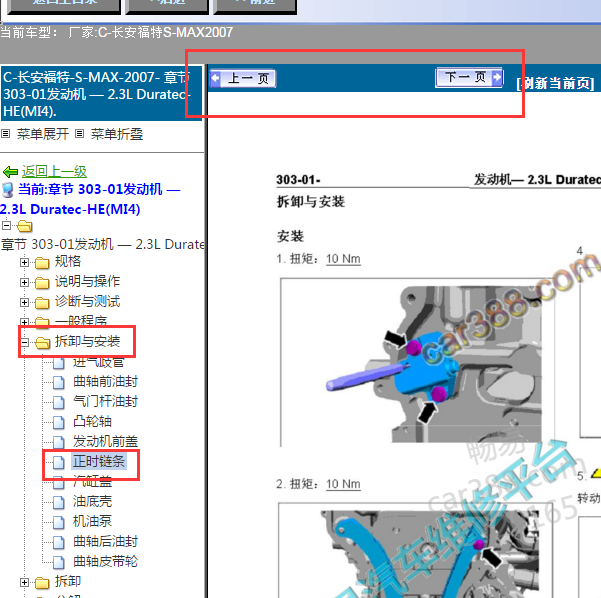This screenshot has width=601, height=598.
Task: Click 刷新当前页 refresh link
Action: [555, 83]
